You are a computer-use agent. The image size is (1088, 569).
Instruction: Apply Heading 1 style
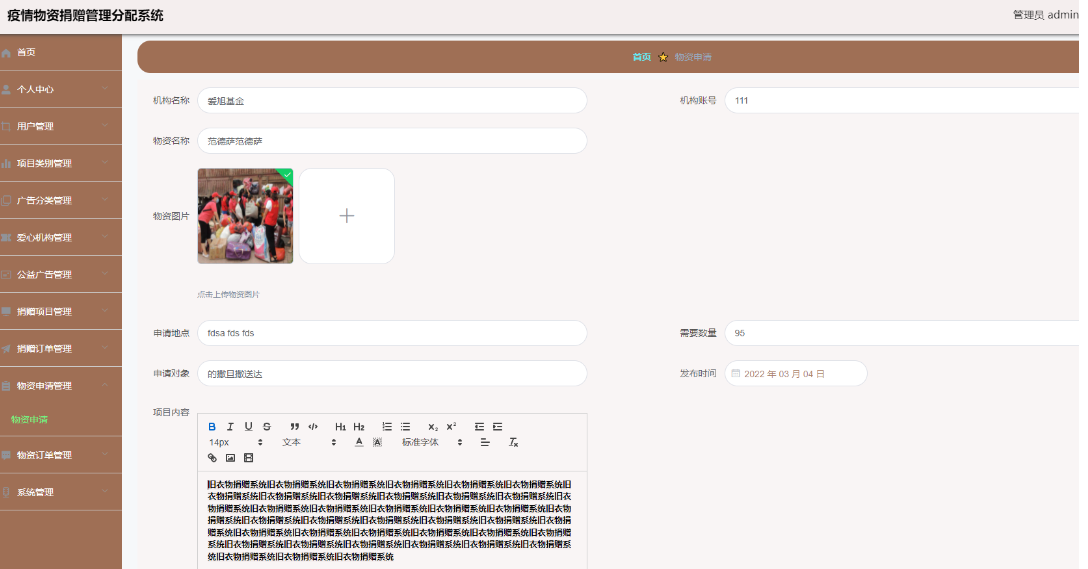click(x=340, y=427)
